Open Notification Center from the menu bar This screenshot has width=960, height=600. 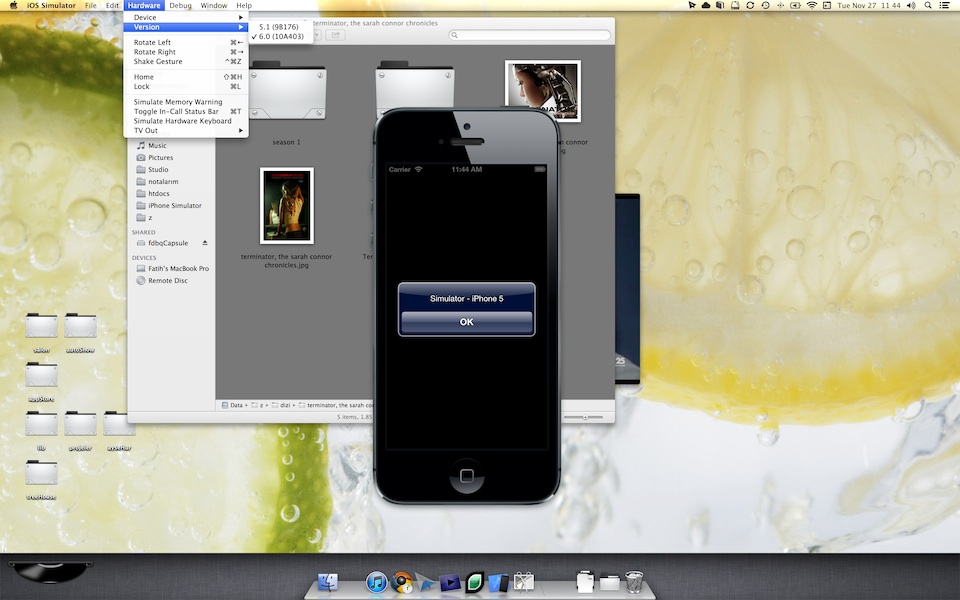click(x=944, y=6)
